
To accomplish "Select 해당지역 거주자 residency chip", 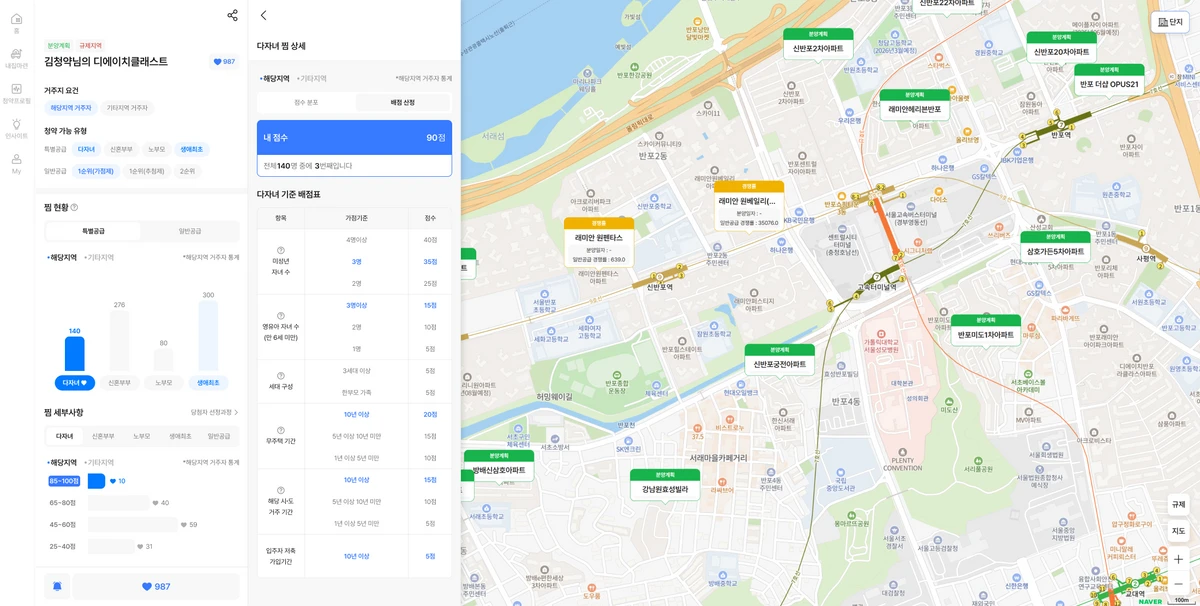I will coord(71,108).
